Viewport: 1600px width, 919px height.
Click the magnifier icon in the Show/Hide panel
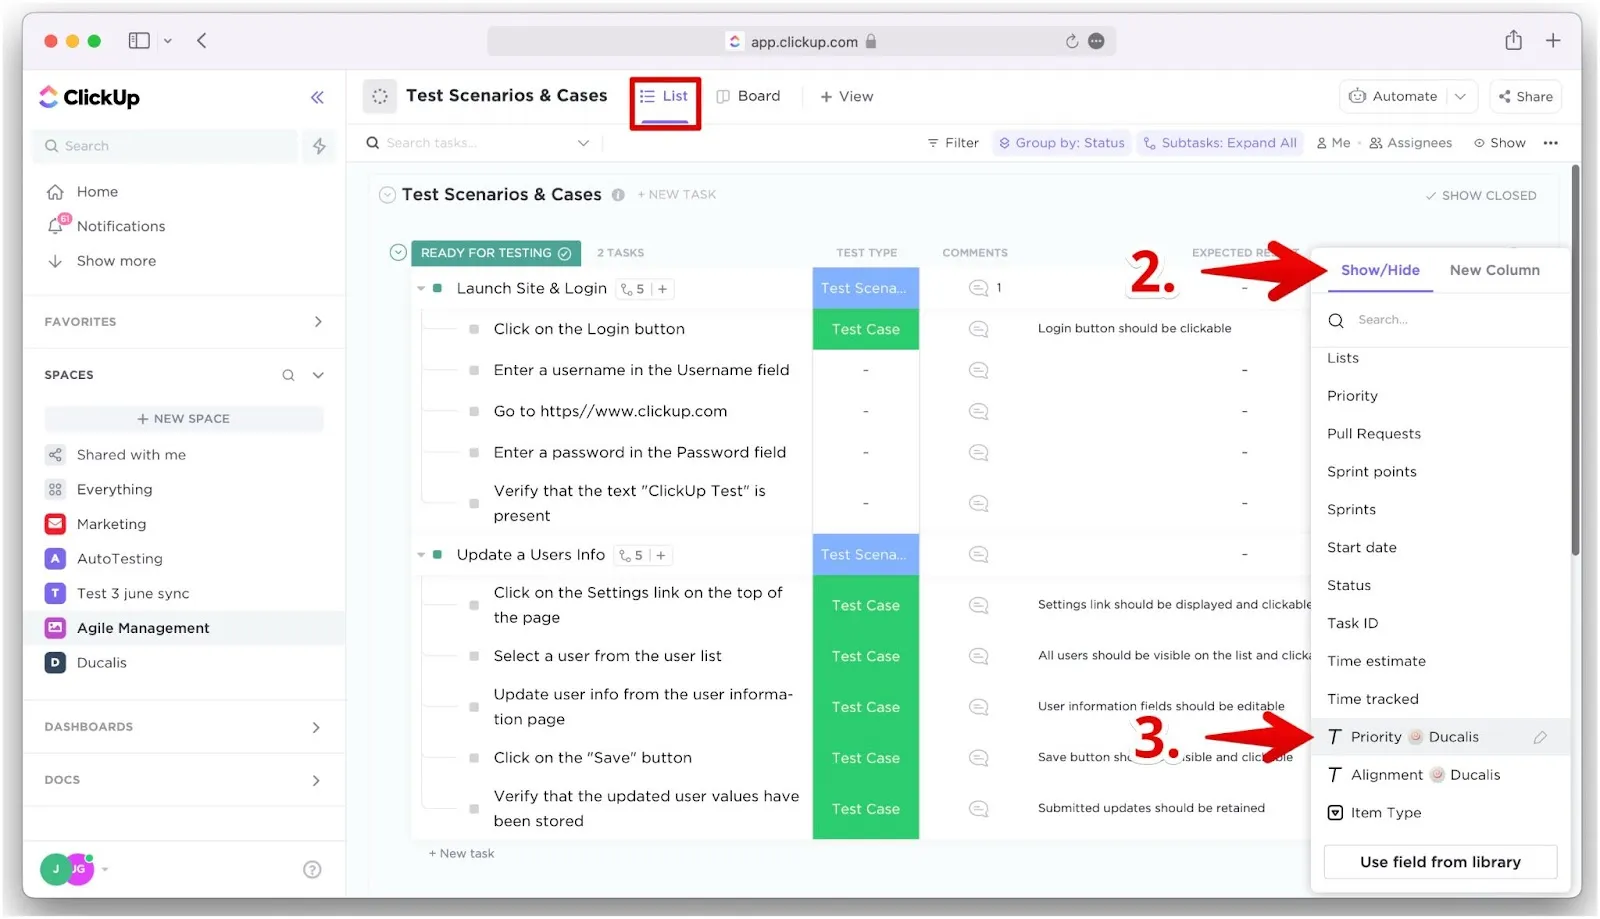click(x=1336, y=320)
